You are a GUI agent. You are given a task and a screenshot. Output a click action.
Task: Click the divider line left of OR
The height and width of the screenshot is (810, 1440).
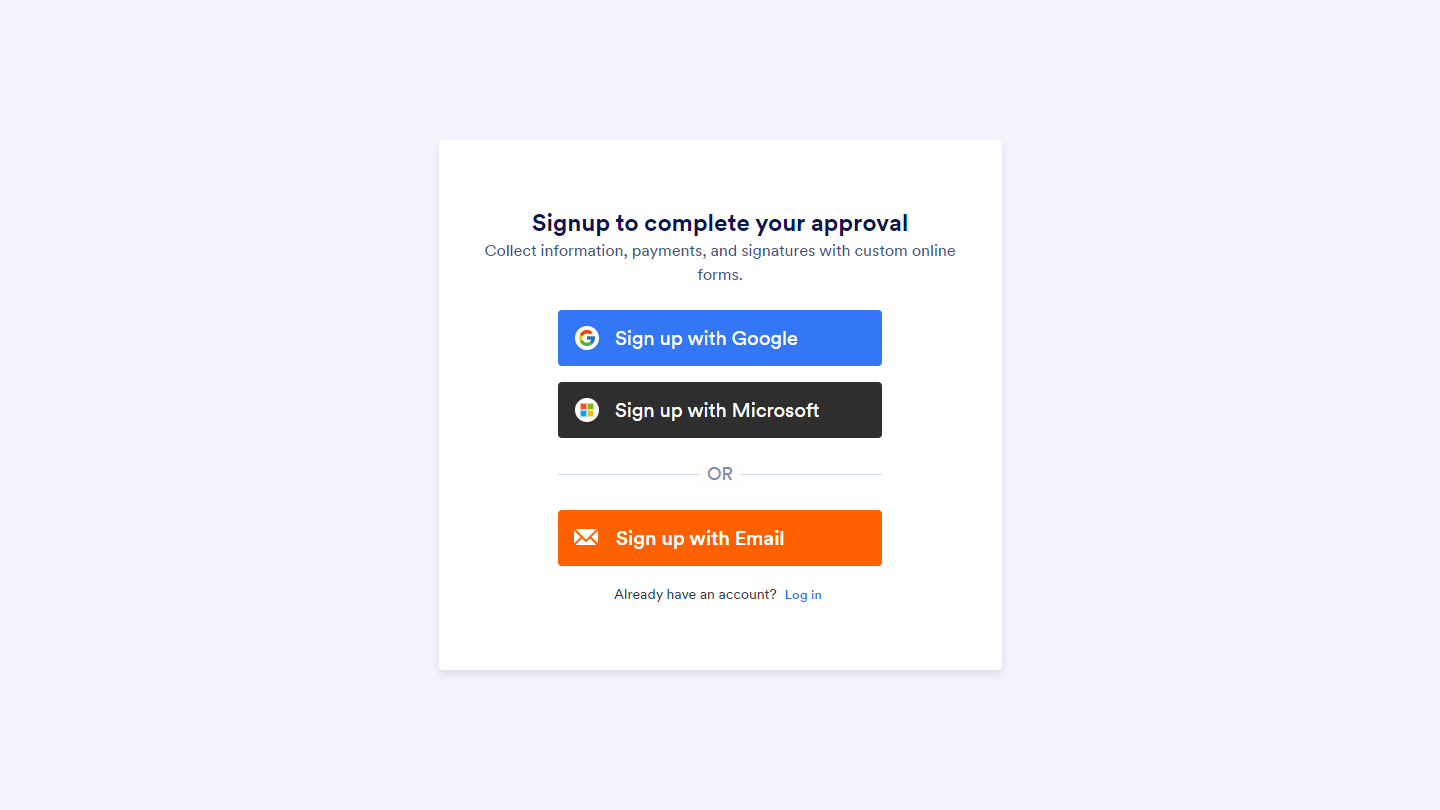627,474
